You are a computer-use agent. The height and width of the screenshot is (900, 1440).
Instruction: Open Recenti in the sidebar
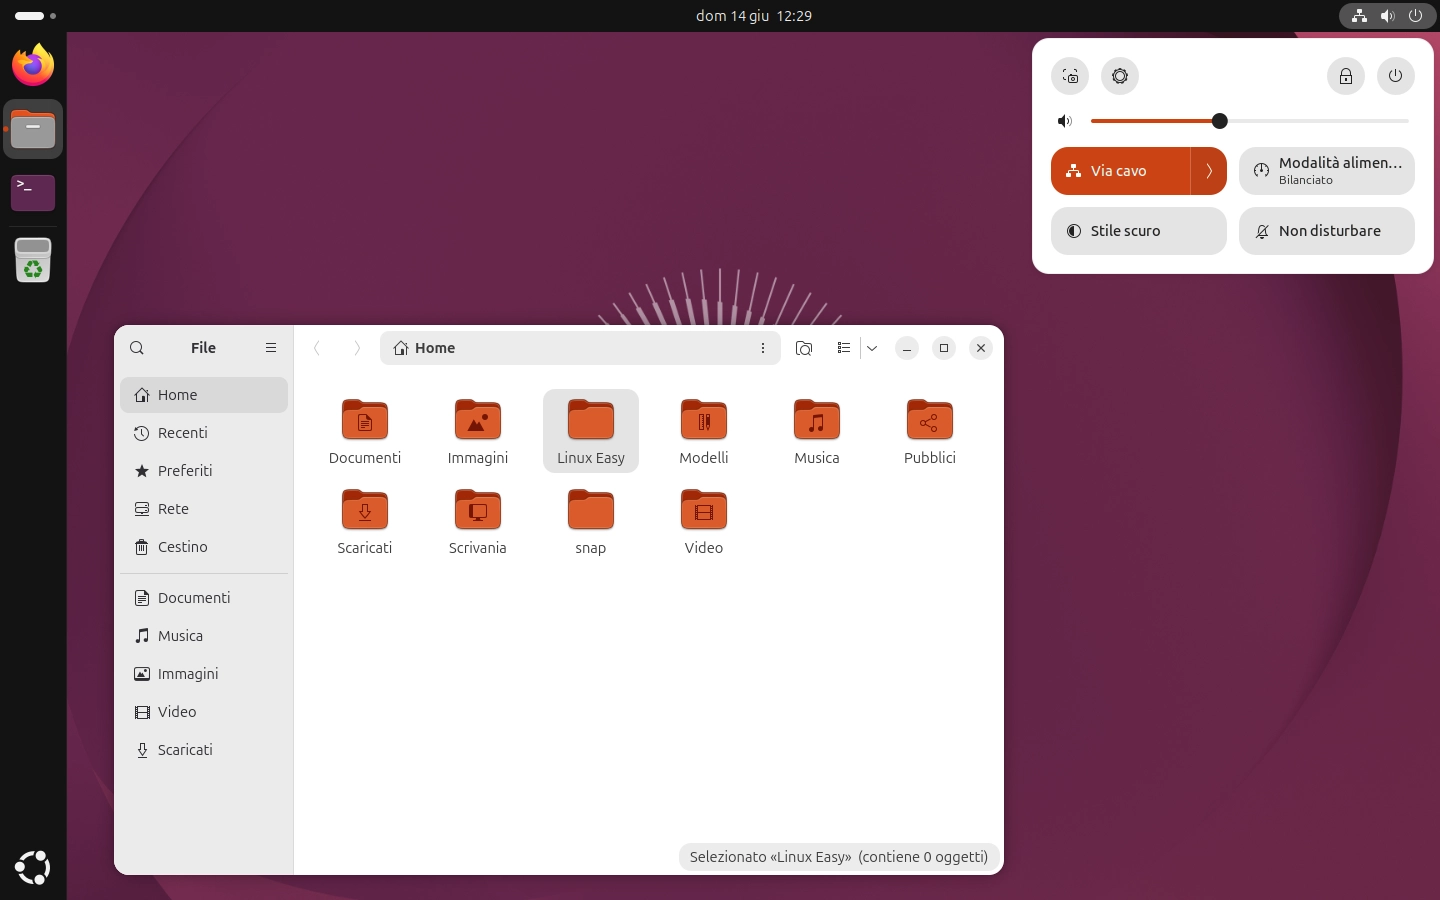pos(204,433)
